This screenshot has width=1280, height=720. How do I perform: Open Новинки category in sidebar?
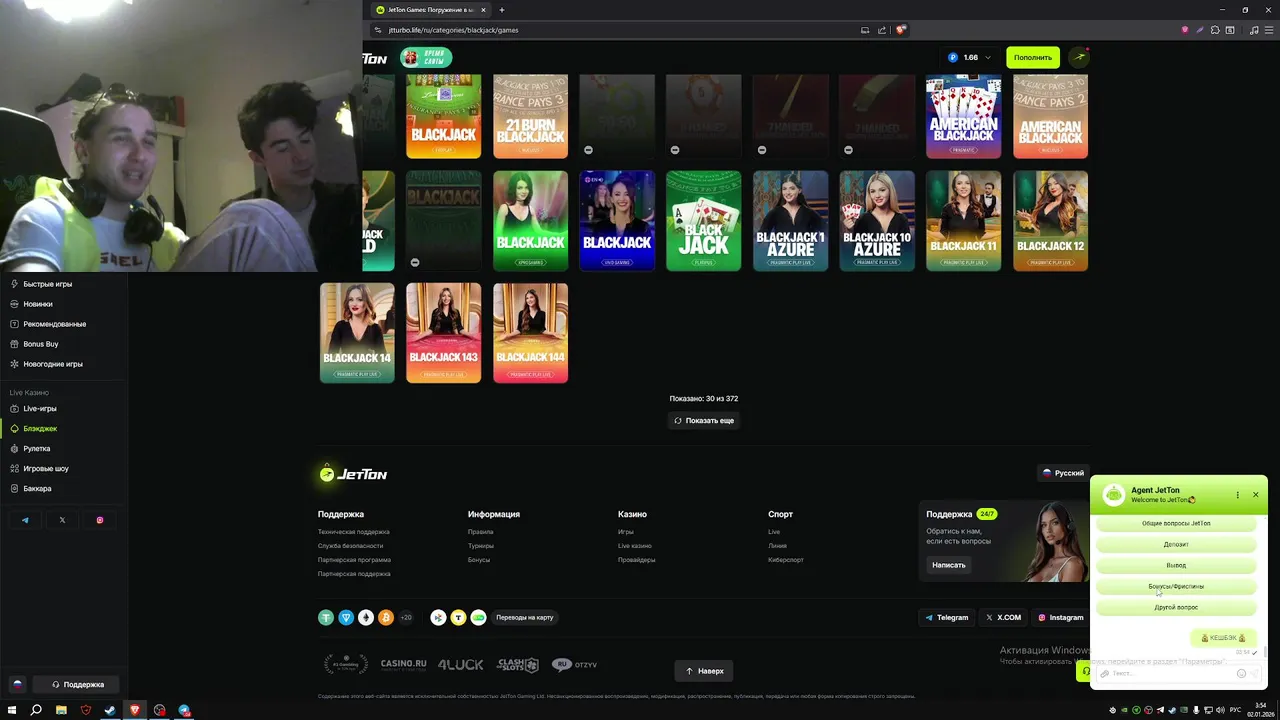38,304
